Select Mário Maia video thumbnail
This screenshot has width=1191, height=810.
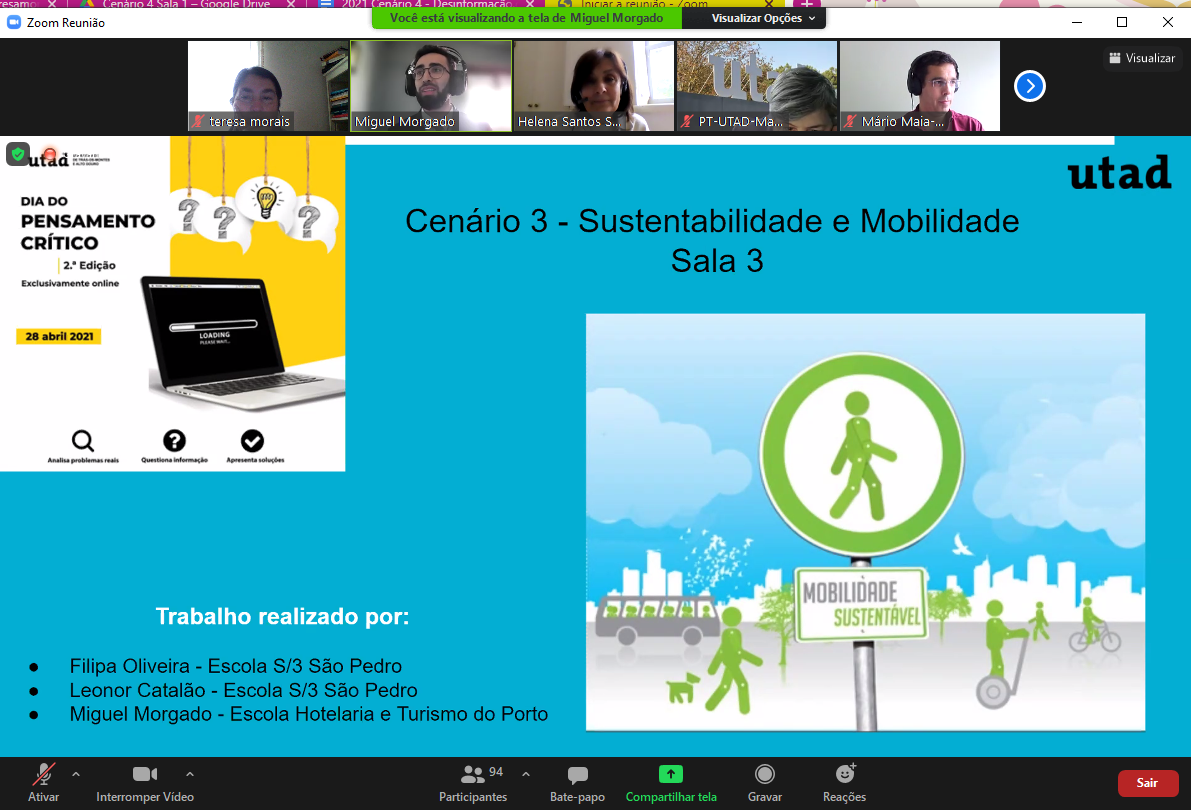[920, 86]
